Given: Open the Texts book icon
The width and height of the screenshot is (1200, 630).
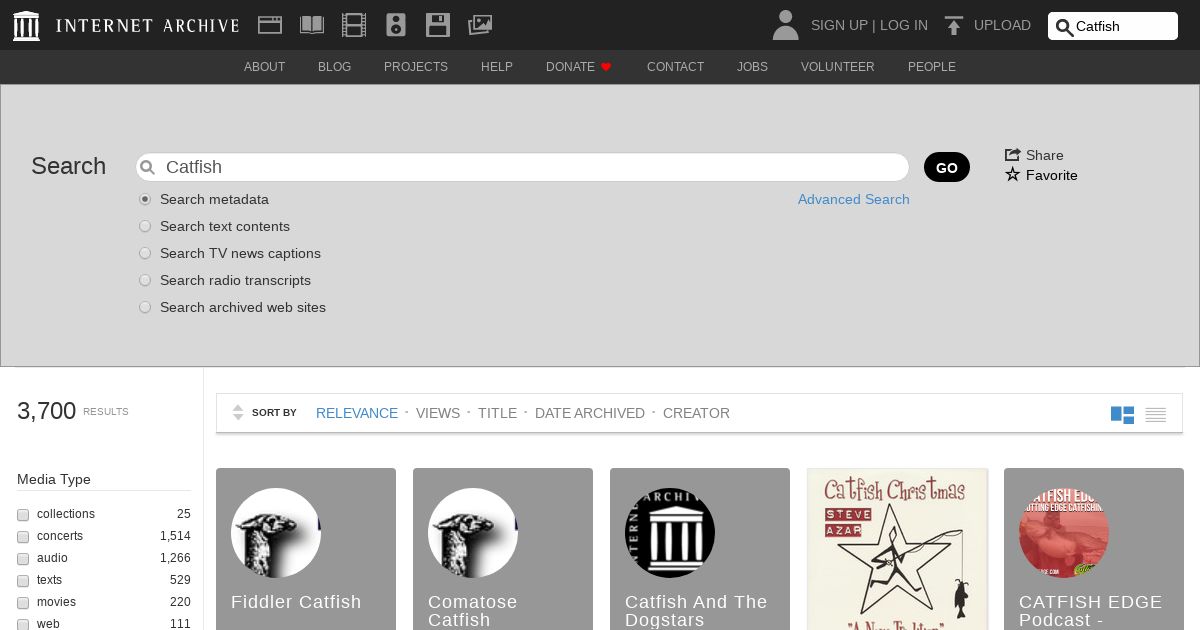Looking at the screenshot, I should click(x=312, y=25).
